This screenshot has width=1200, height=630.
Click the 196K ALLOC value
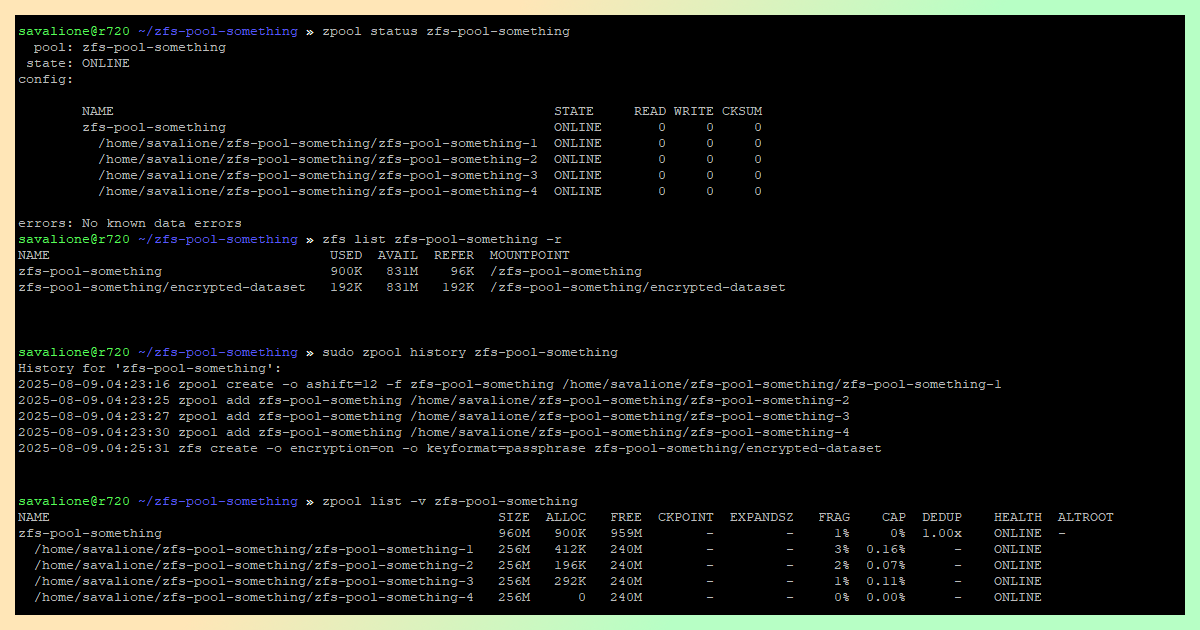tap(570, 565)
